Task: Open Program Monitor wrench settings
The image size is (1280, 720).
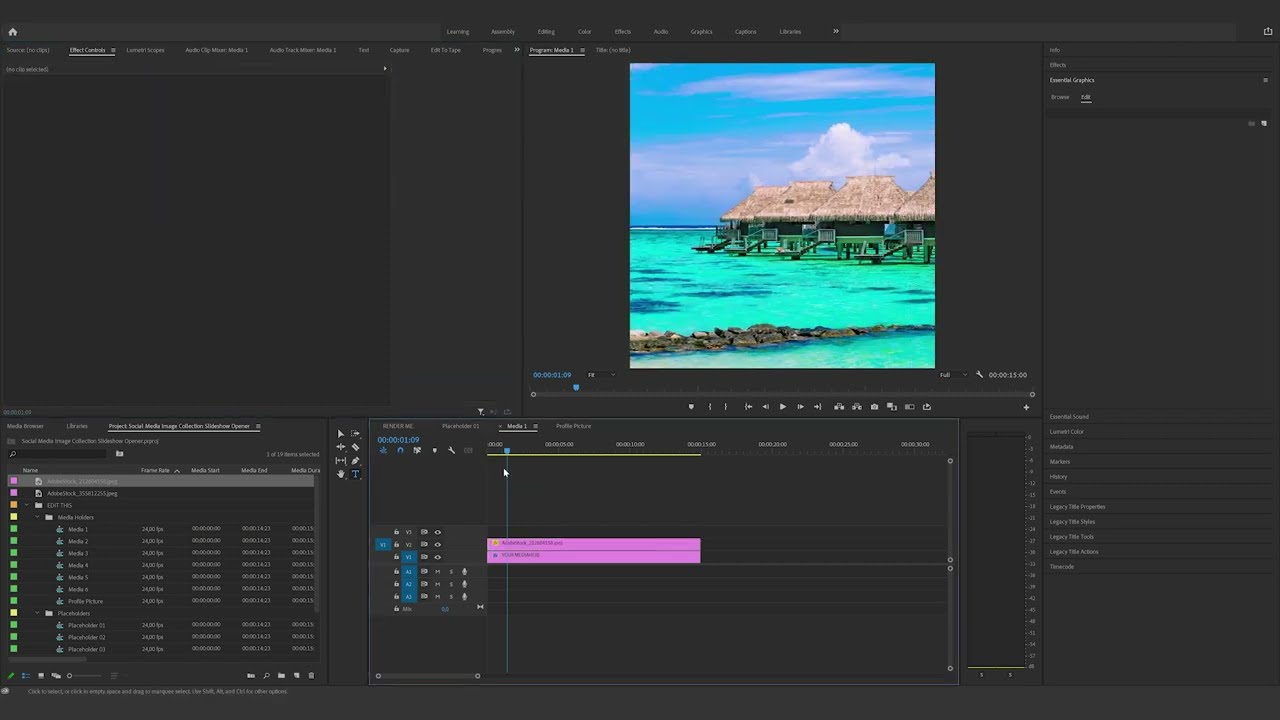Action: [x=980, y=375]
